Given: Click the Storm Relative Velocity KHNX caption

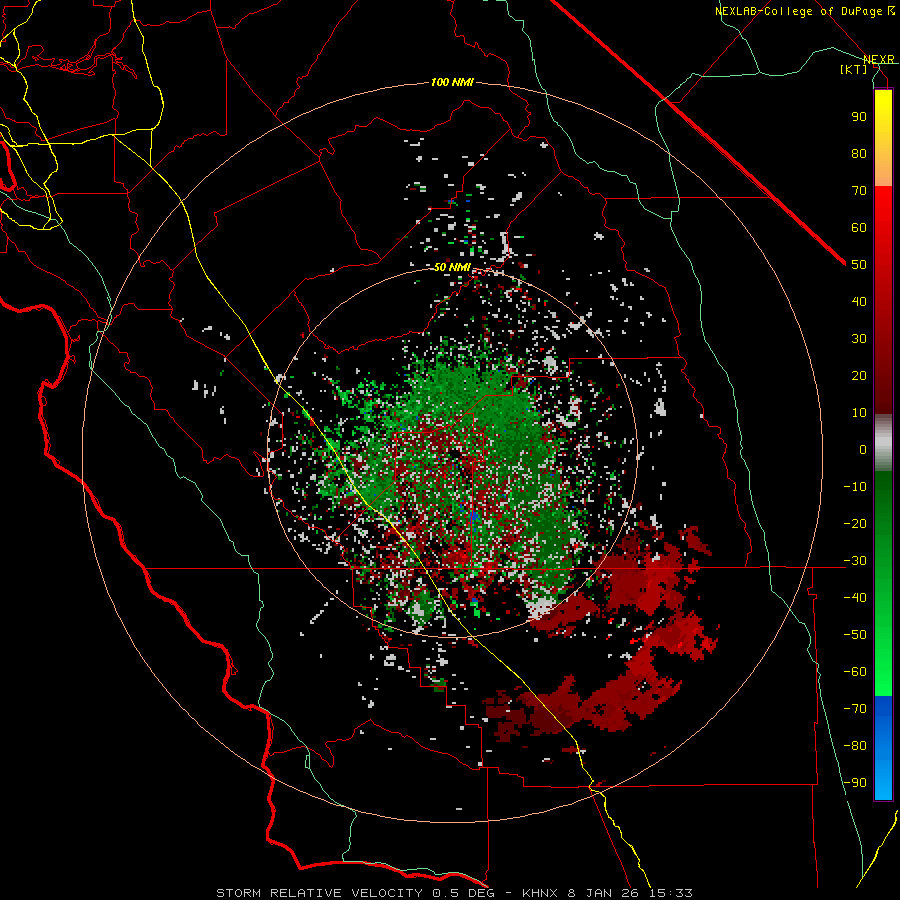Looking at the screenshot, I should click(454, 893).
